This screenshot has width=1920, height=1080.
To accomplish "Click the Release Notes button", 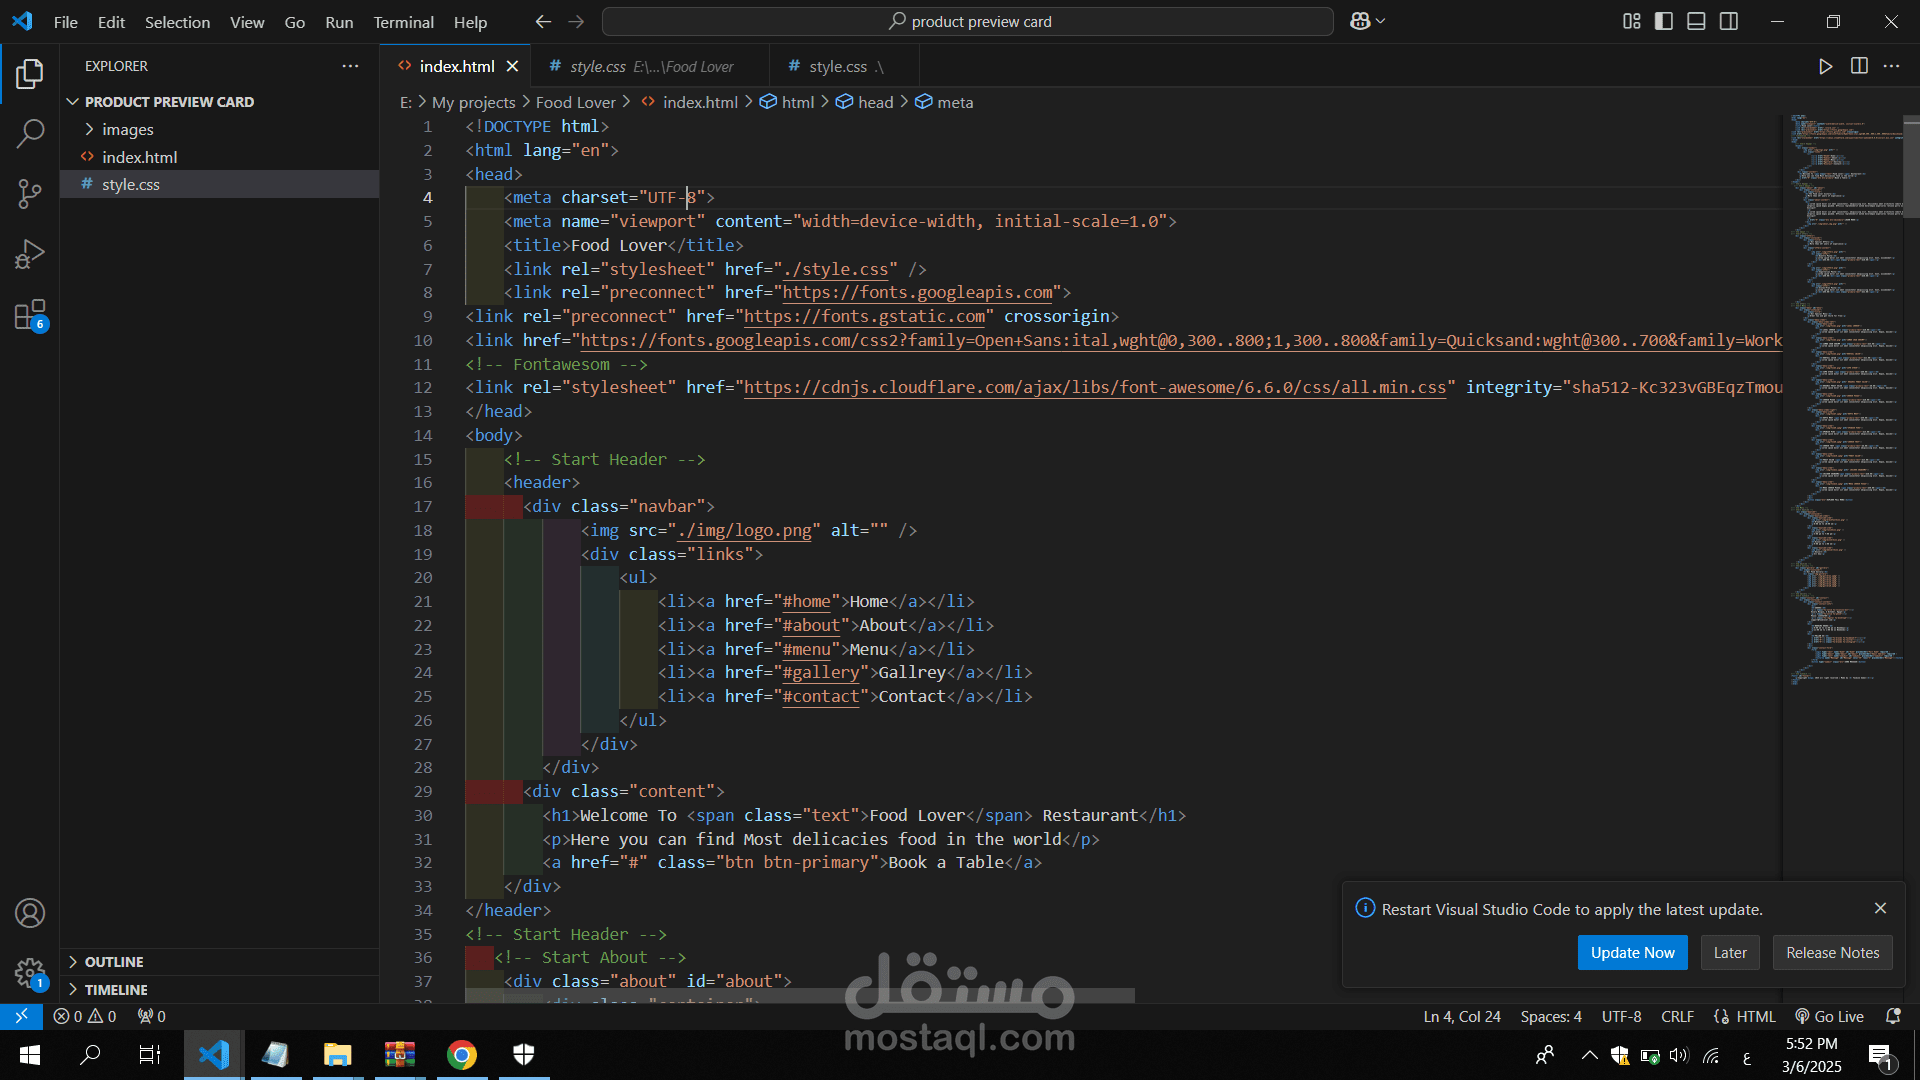I will [1832, 952].
